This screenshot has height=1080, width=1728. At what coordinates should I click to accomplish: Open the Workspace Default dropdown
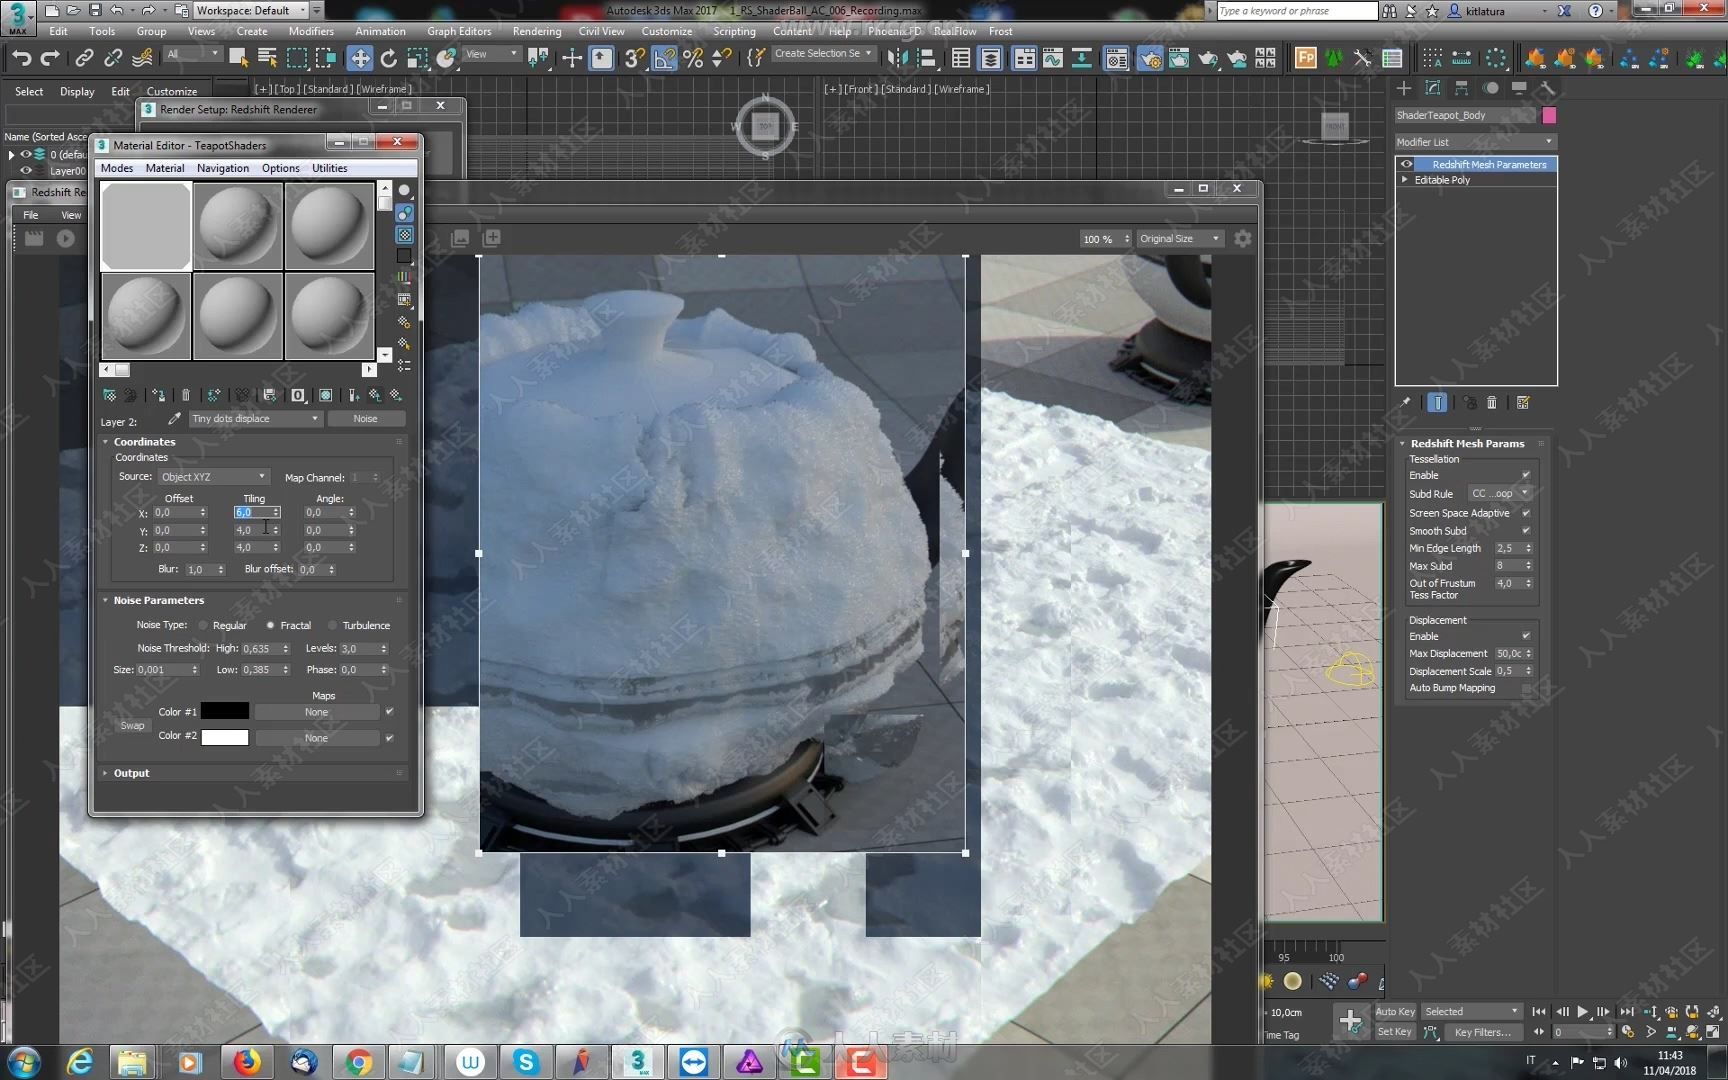click(x=250, y=10)
